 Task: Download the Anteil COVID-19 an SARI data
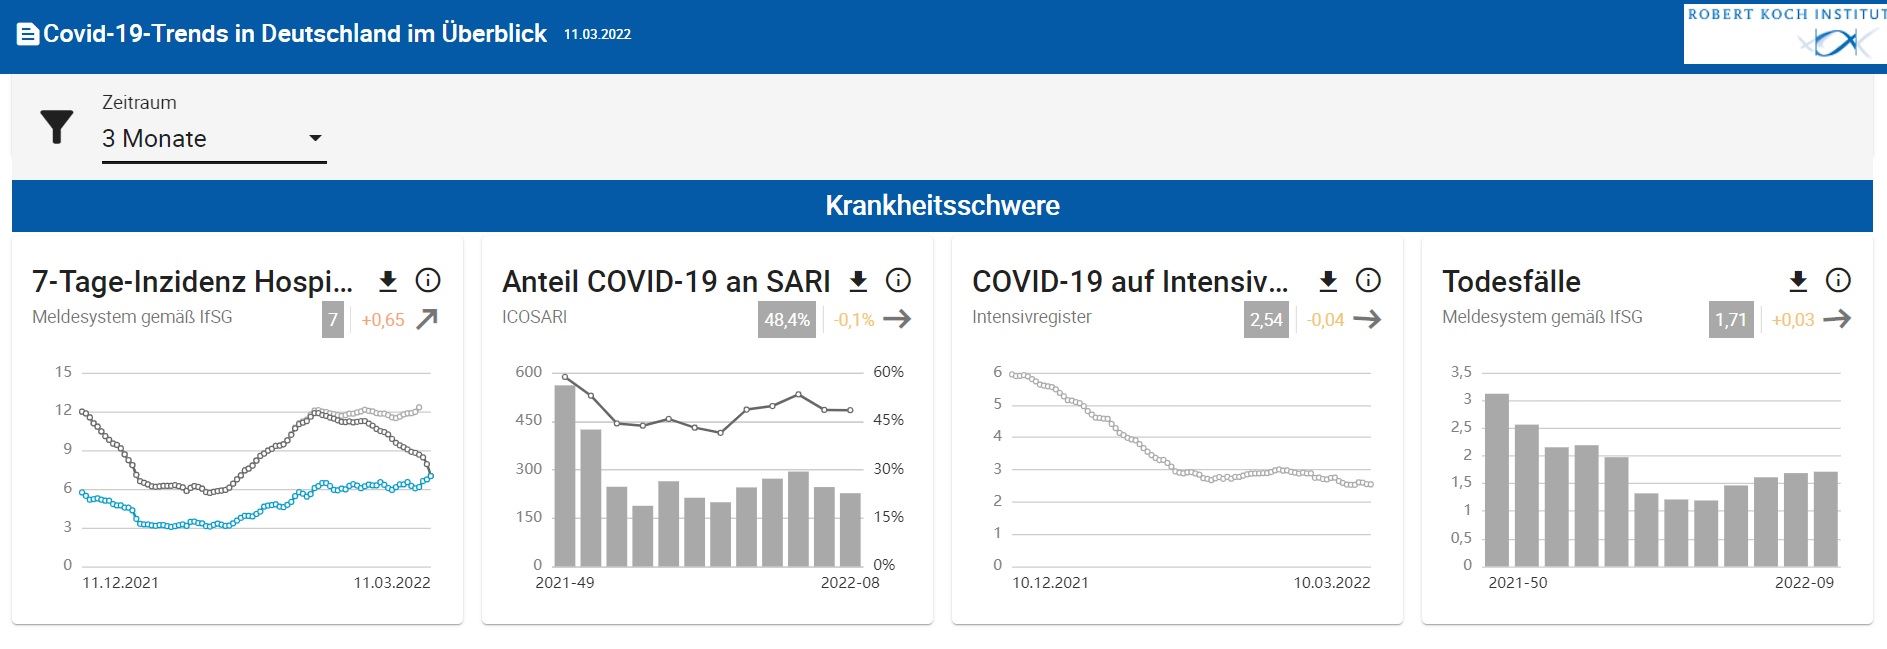pos(858,281)
